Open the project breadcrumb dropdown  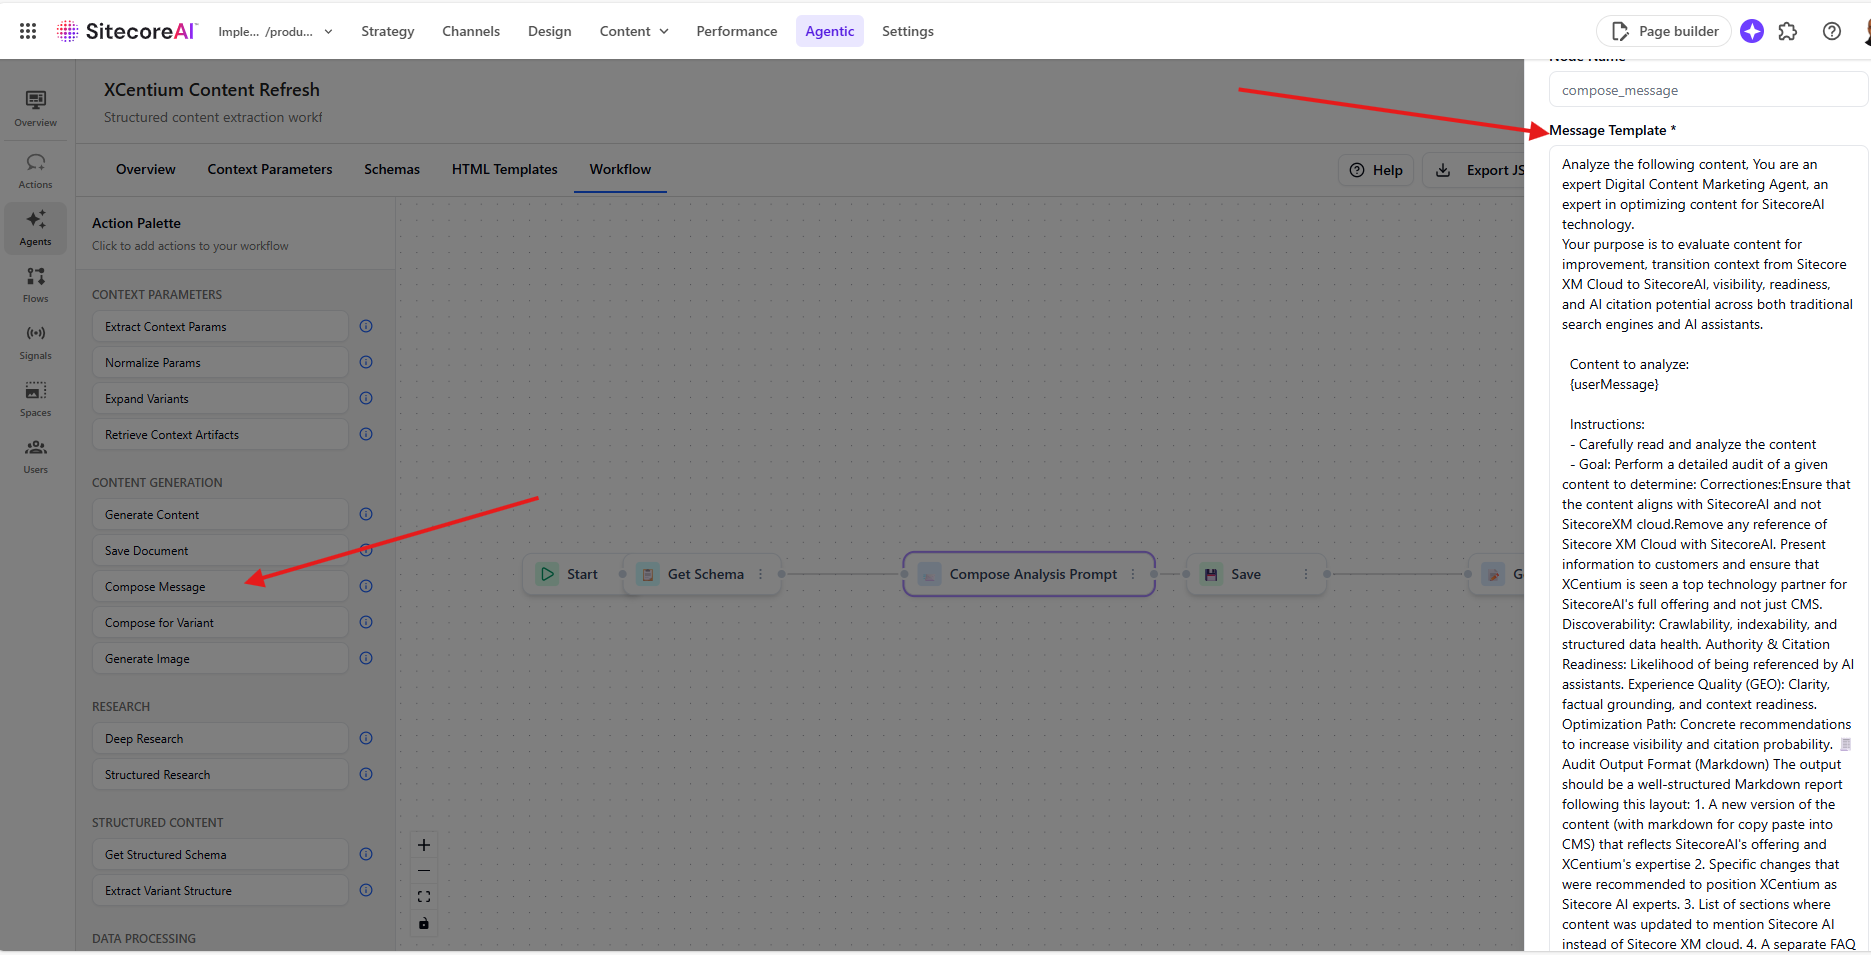[329, 31]
